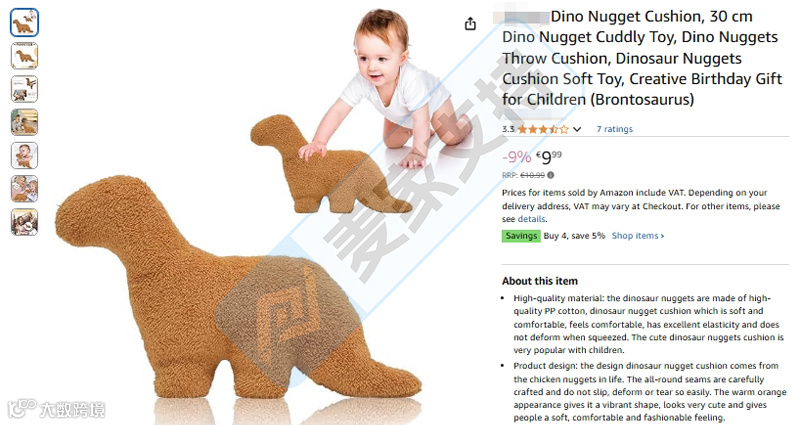This screenshot has height=425, width=800.
Task: Select the second thumbnail with single dinosaur
Action: click(x=24, y=56)
